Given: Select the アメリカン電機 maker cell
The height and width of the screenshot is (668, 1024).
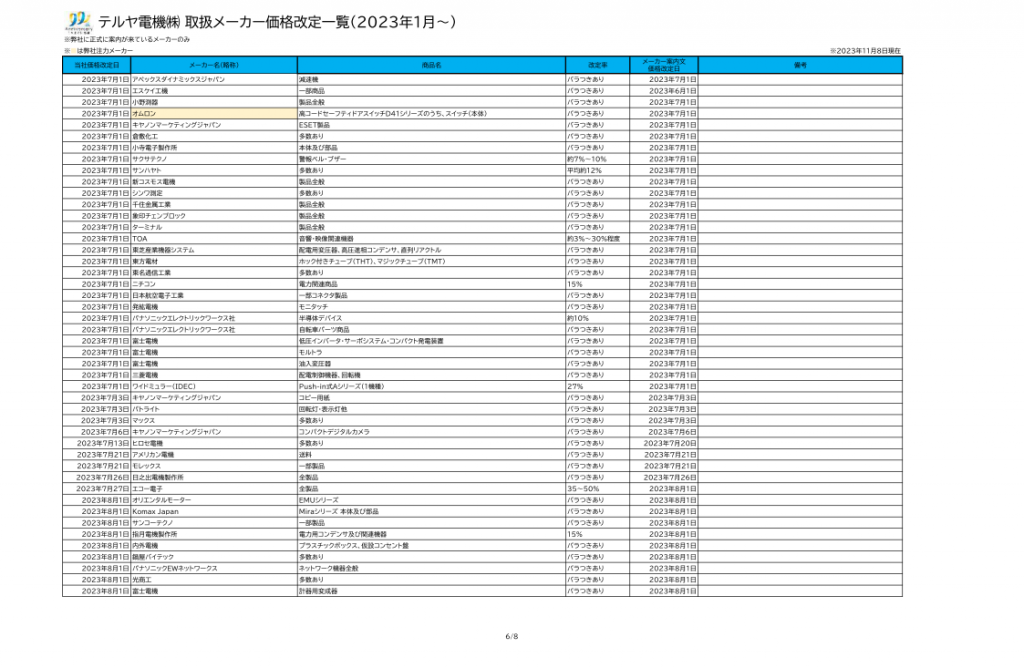Looking at the screenshot, I should (x=214, y=454).
